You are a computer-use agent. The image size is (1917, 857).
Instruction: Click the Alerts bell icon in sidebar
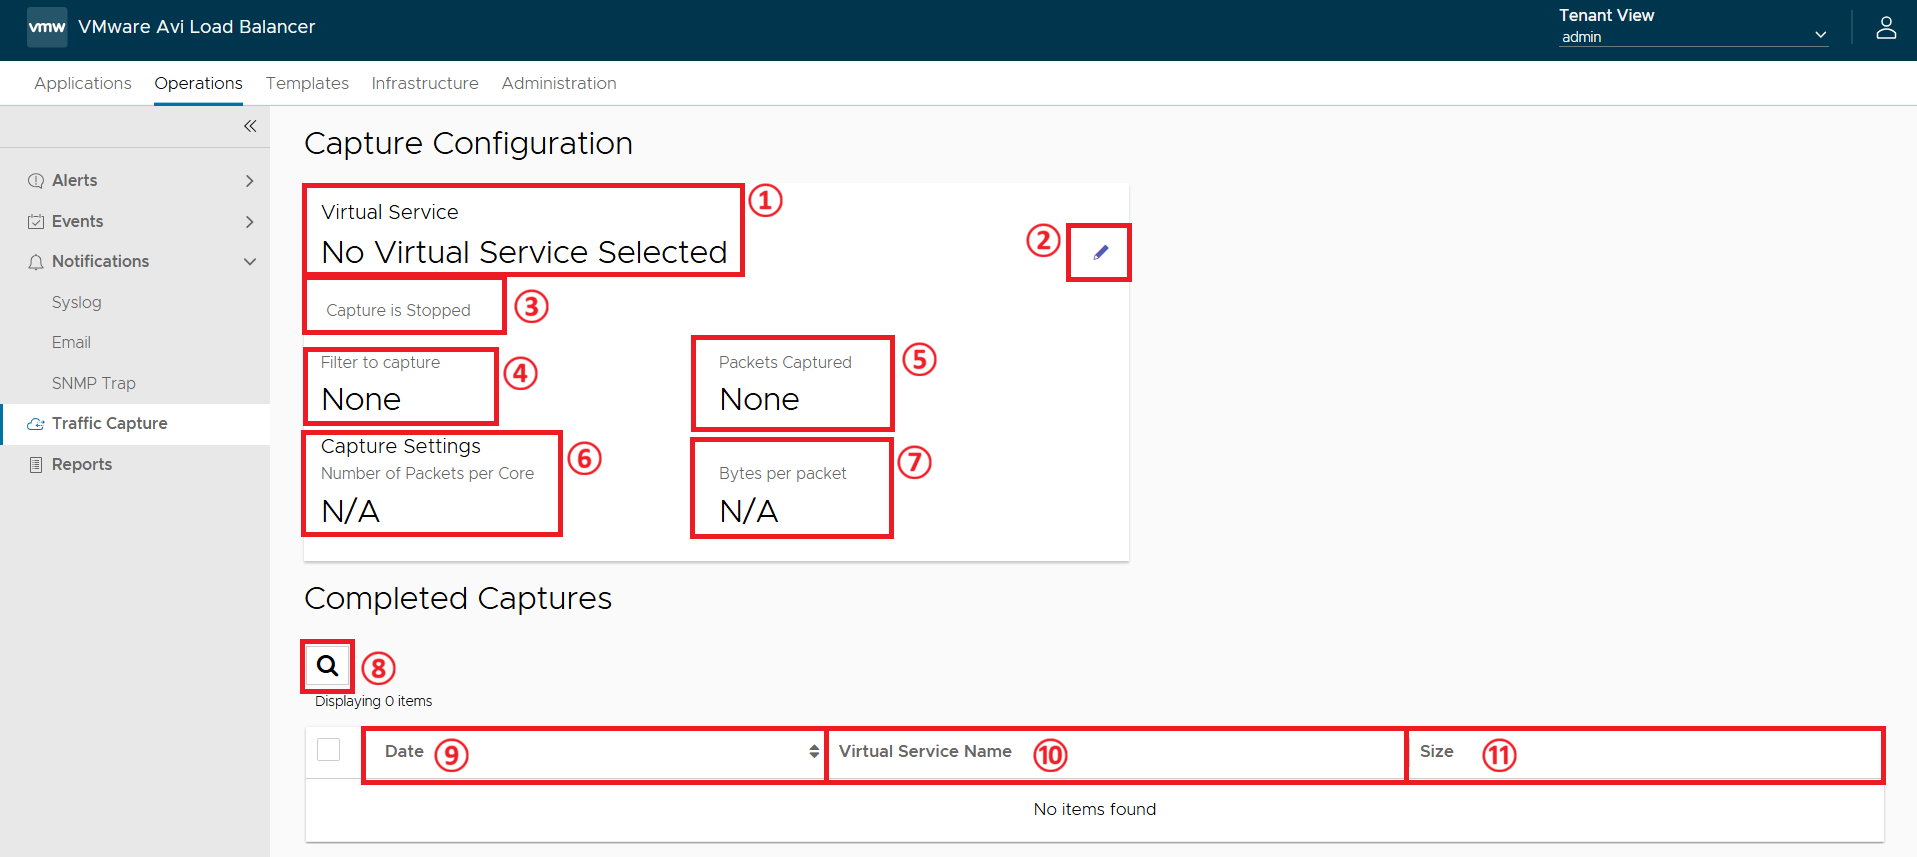(36, 180)
